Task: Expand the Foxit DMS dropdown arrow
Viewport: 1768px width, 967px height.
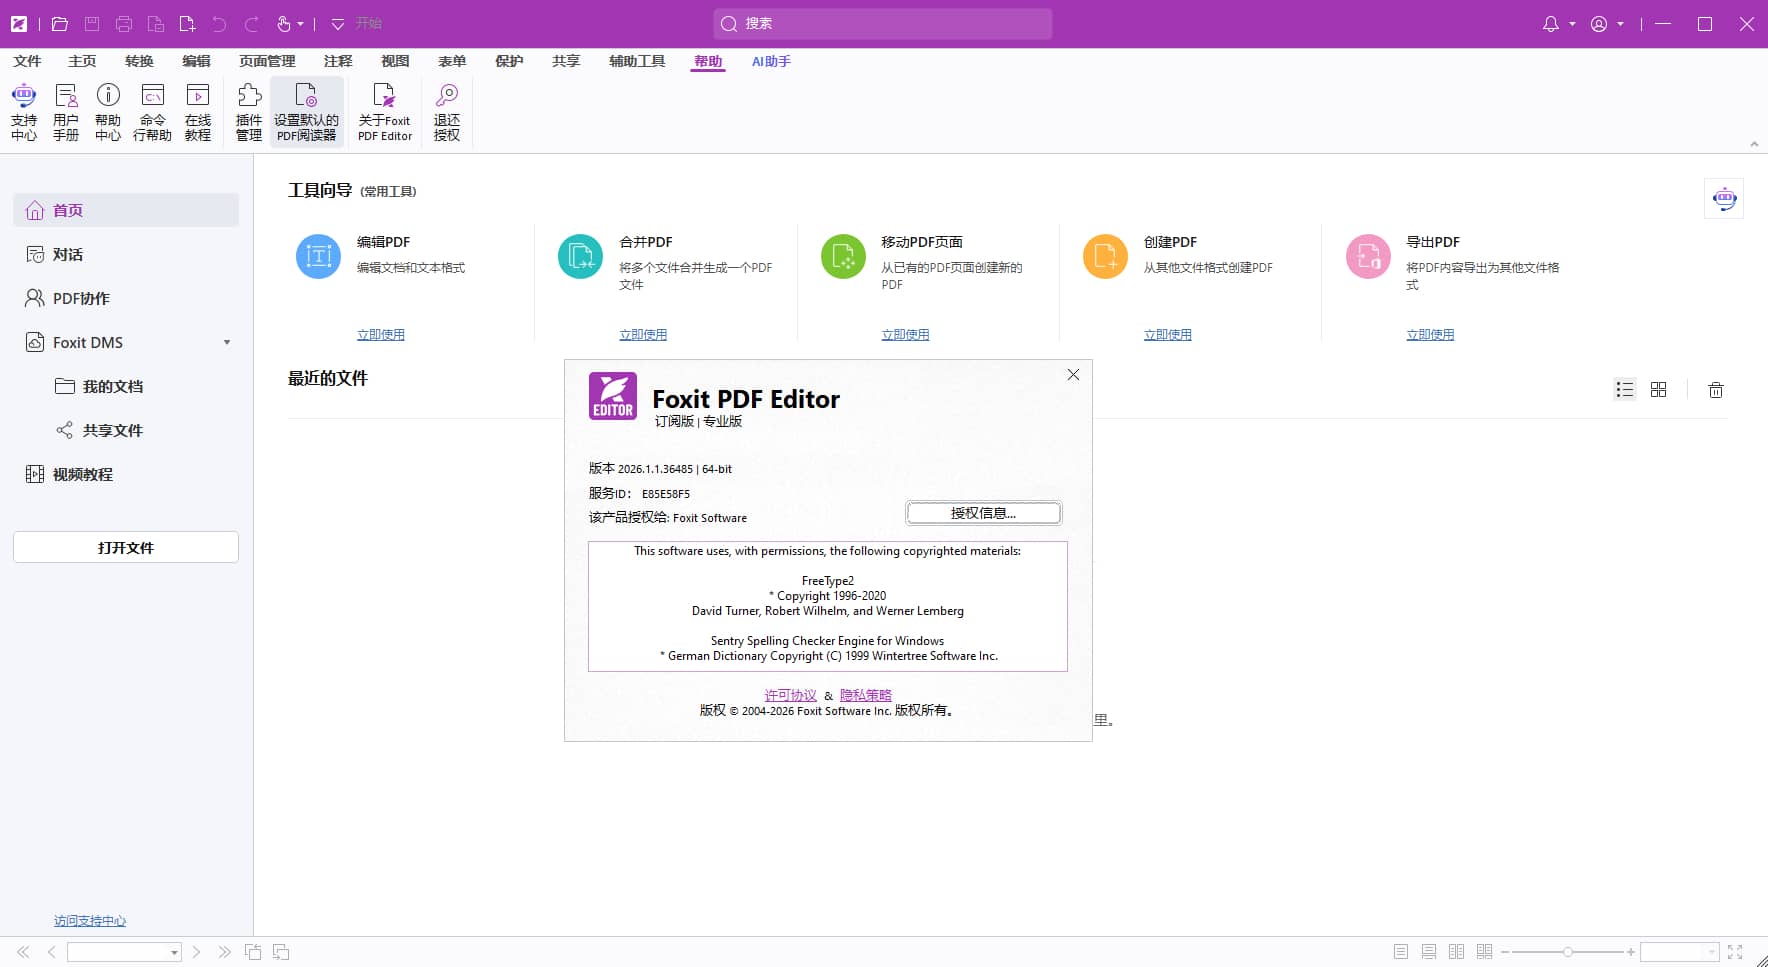Action: click(x=227, y=343)
